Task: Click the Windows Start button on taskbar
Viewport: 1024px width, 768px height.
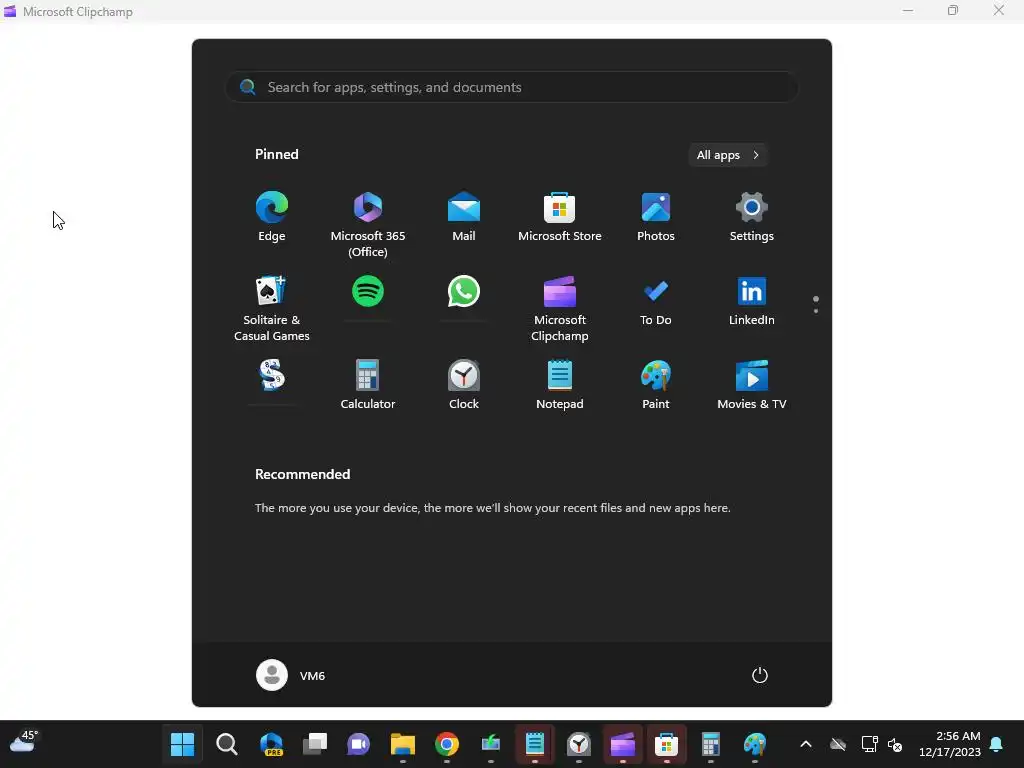Action: pyautogui.click(x=182, y=744)
